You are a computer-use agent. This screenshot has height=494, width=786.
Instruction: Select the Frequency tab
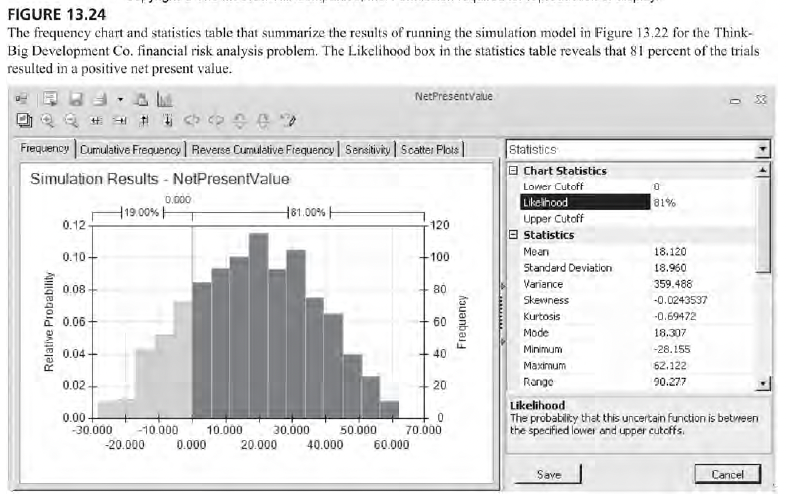[x=45, y=148]
